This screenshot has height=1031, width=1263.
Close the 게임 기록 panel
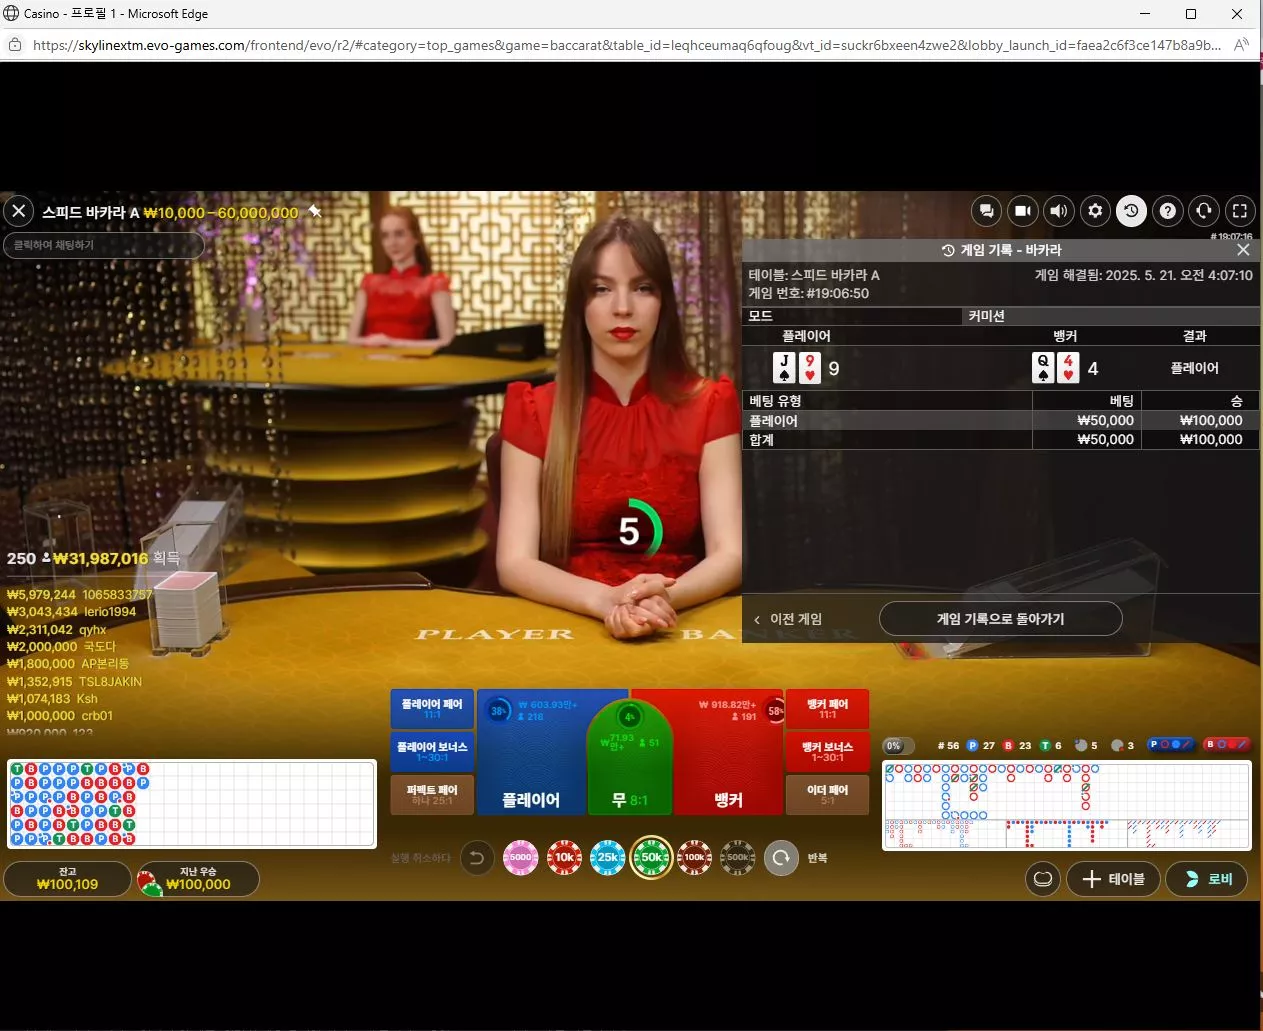point(1243,250)
